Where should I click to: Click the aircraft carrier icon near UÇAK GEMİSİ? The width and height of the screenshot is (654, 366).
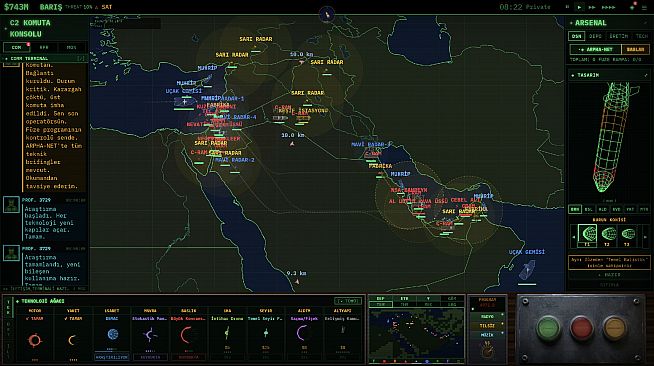(527, 269)
